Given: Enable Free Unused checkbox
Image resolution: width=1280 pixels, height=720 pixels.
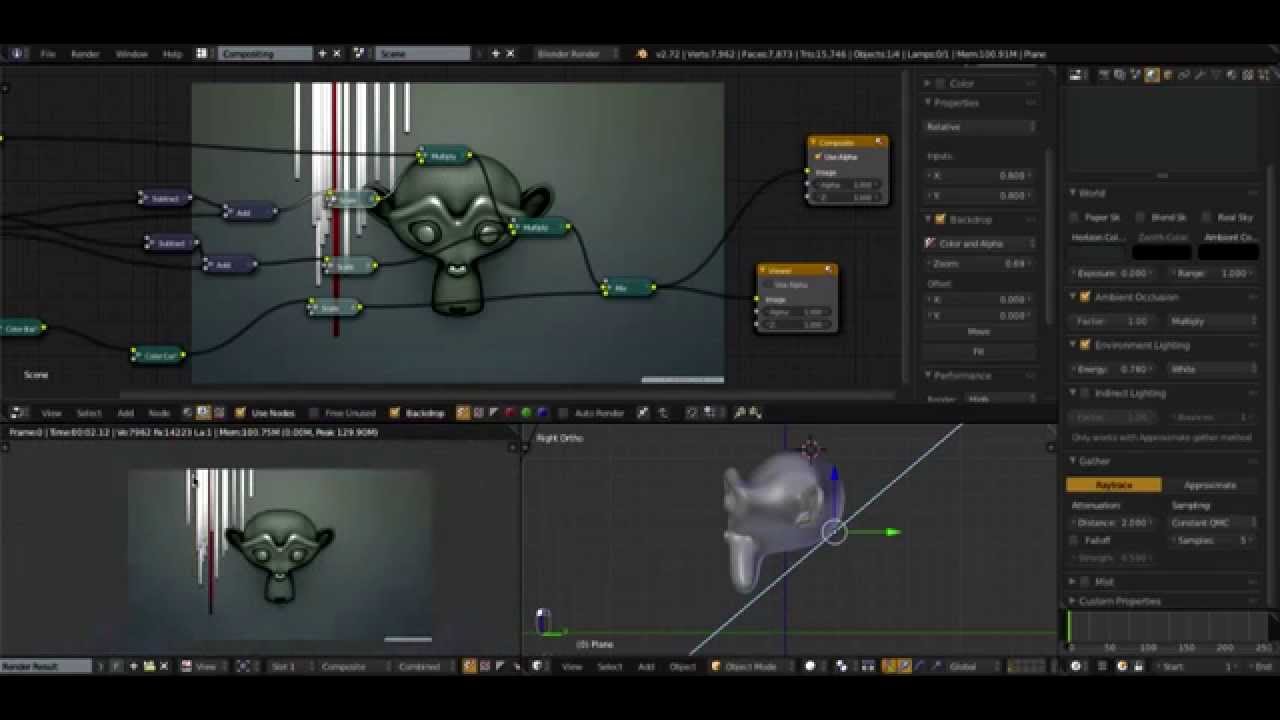Looking at the screenshot, I should pos(314,412).
